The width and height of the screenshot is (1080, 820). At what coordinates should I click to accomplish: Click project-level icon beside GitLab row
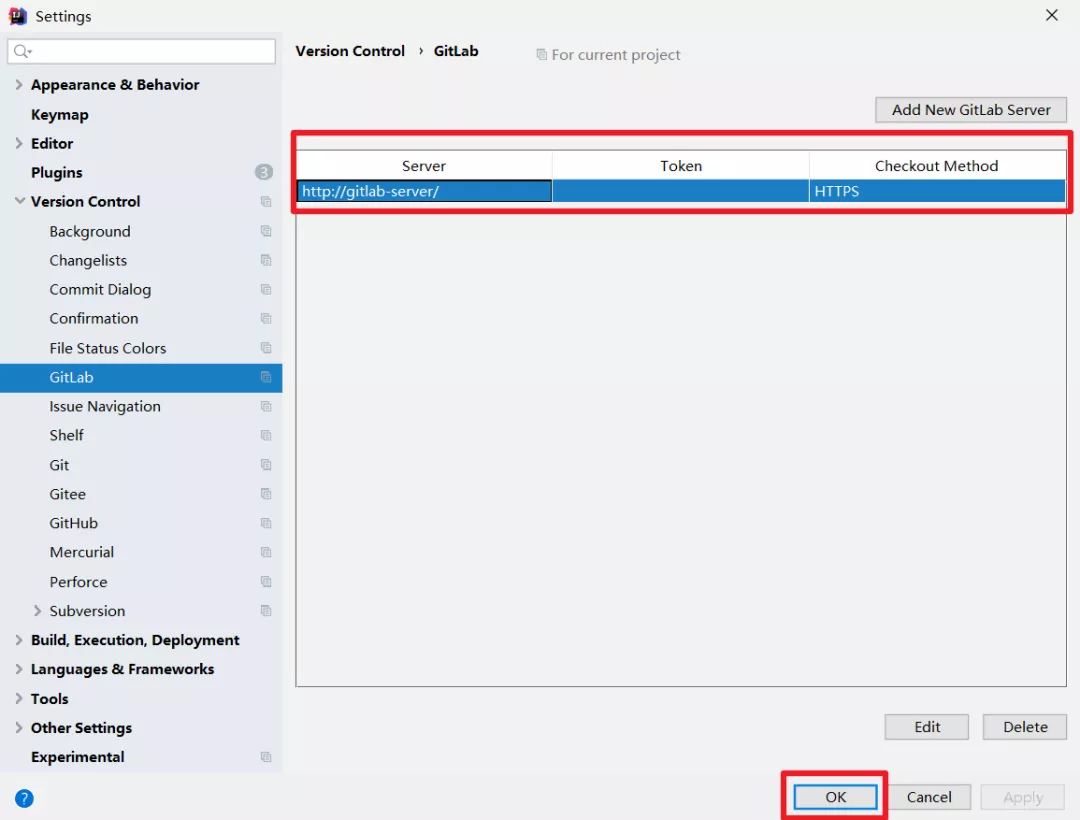pyautogui.click(x=266, y=377)
